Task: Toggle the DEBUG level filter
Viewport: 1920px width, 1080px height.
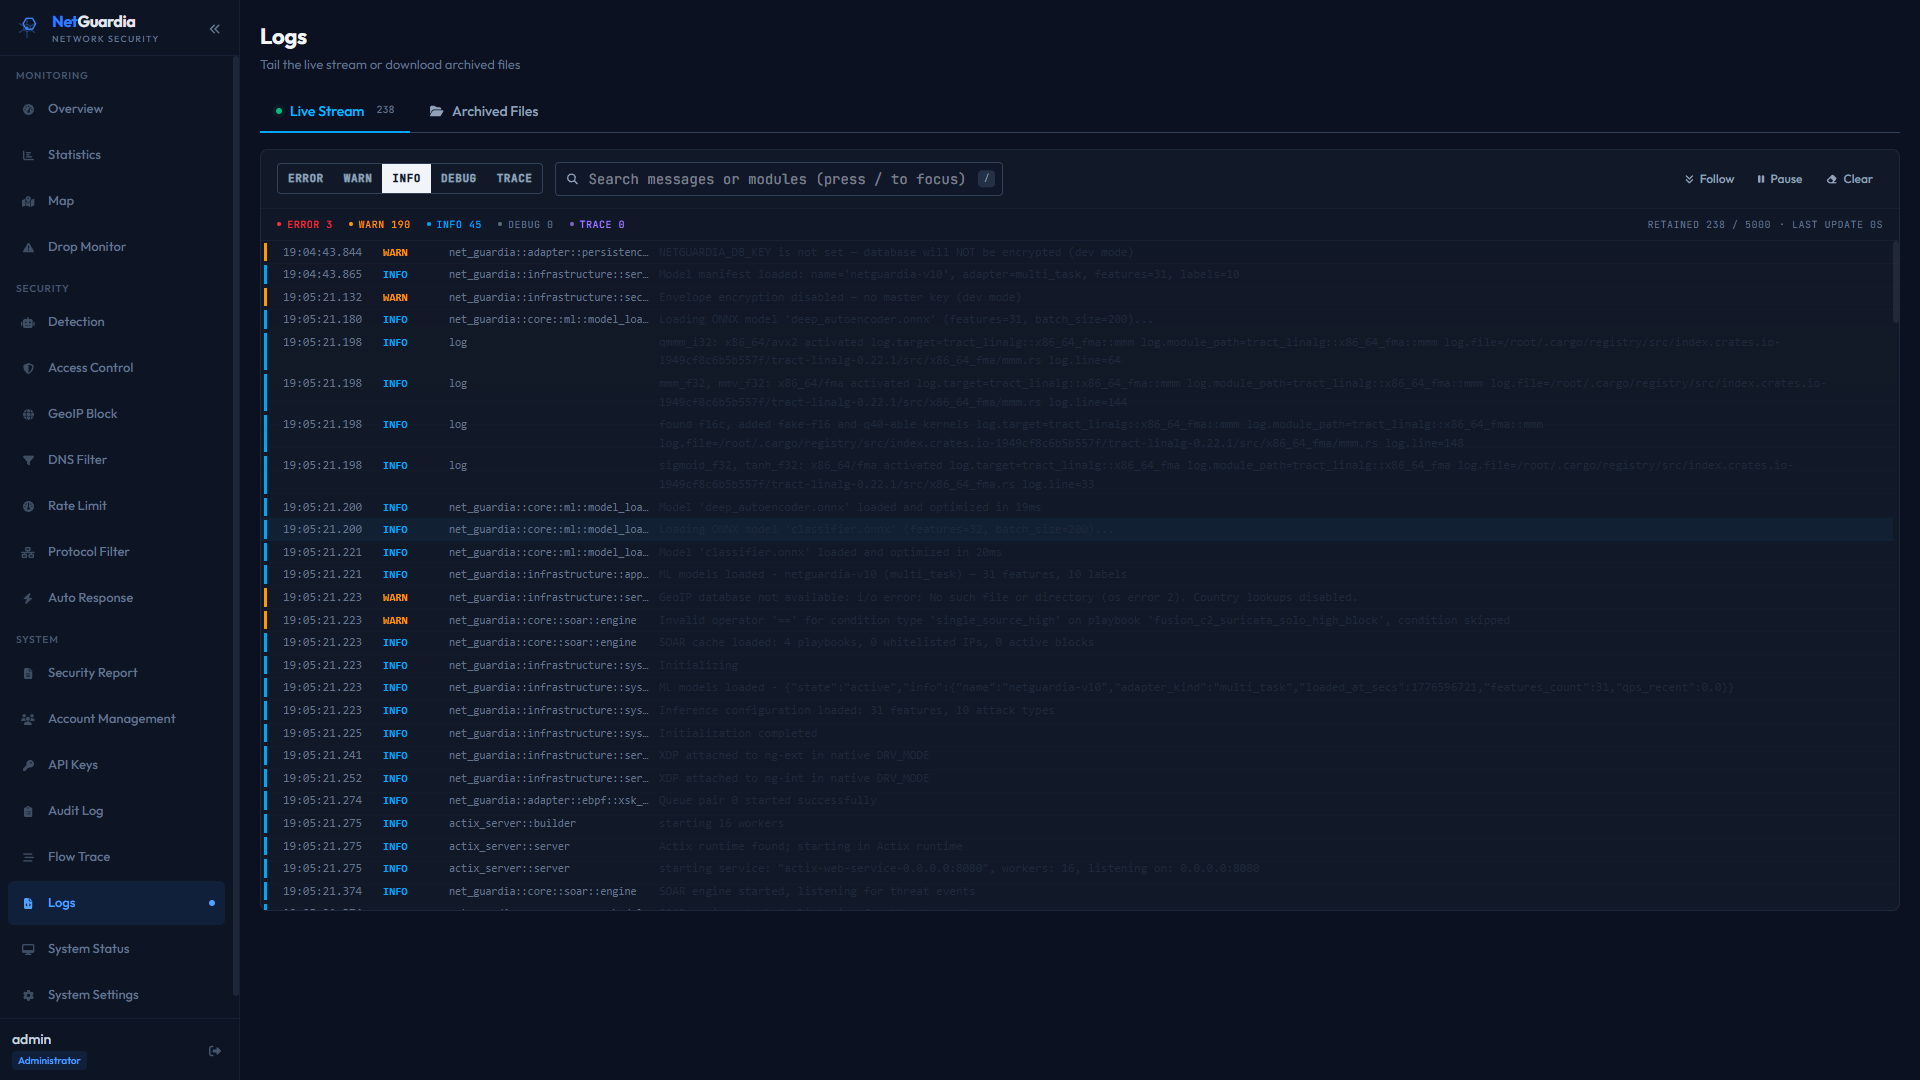Action: pos(458,178)
